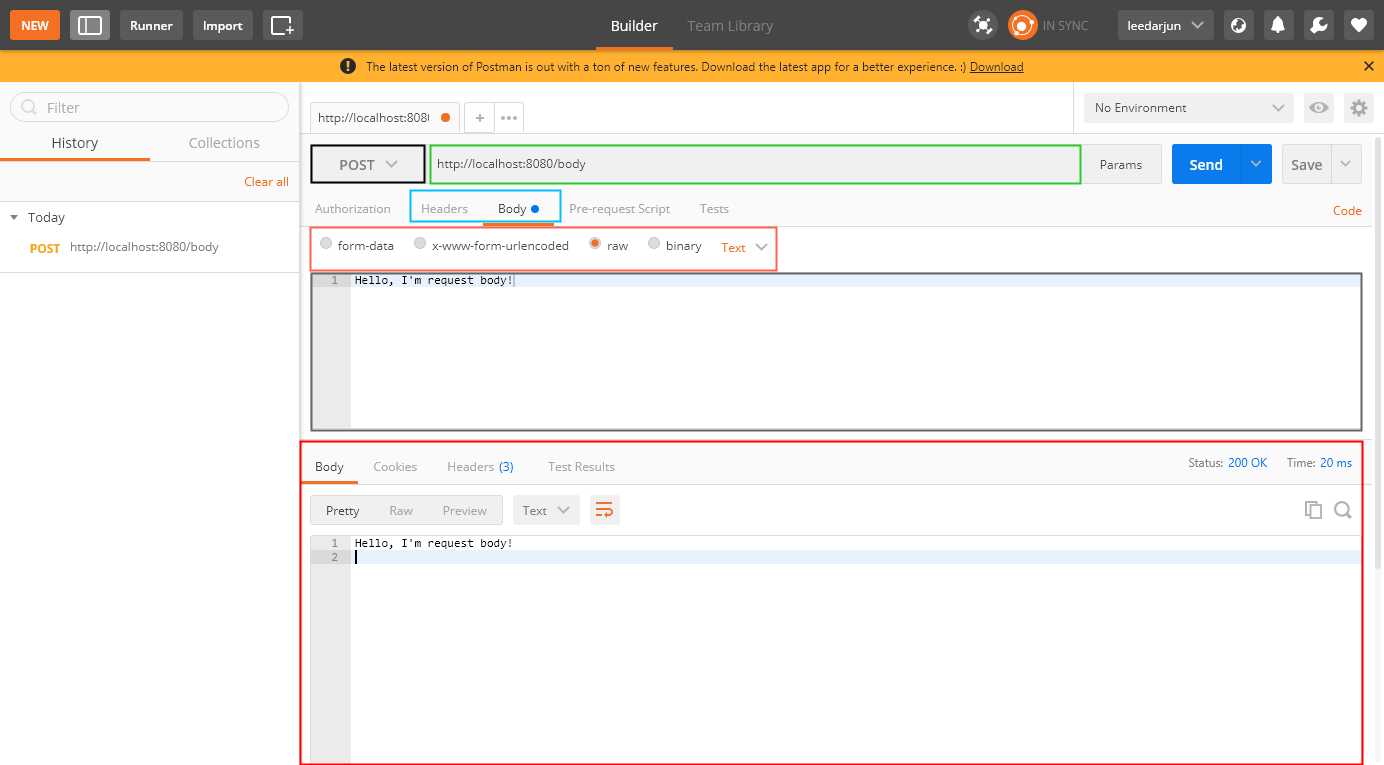Click the globe browse icon in header

pos(1238,25)
